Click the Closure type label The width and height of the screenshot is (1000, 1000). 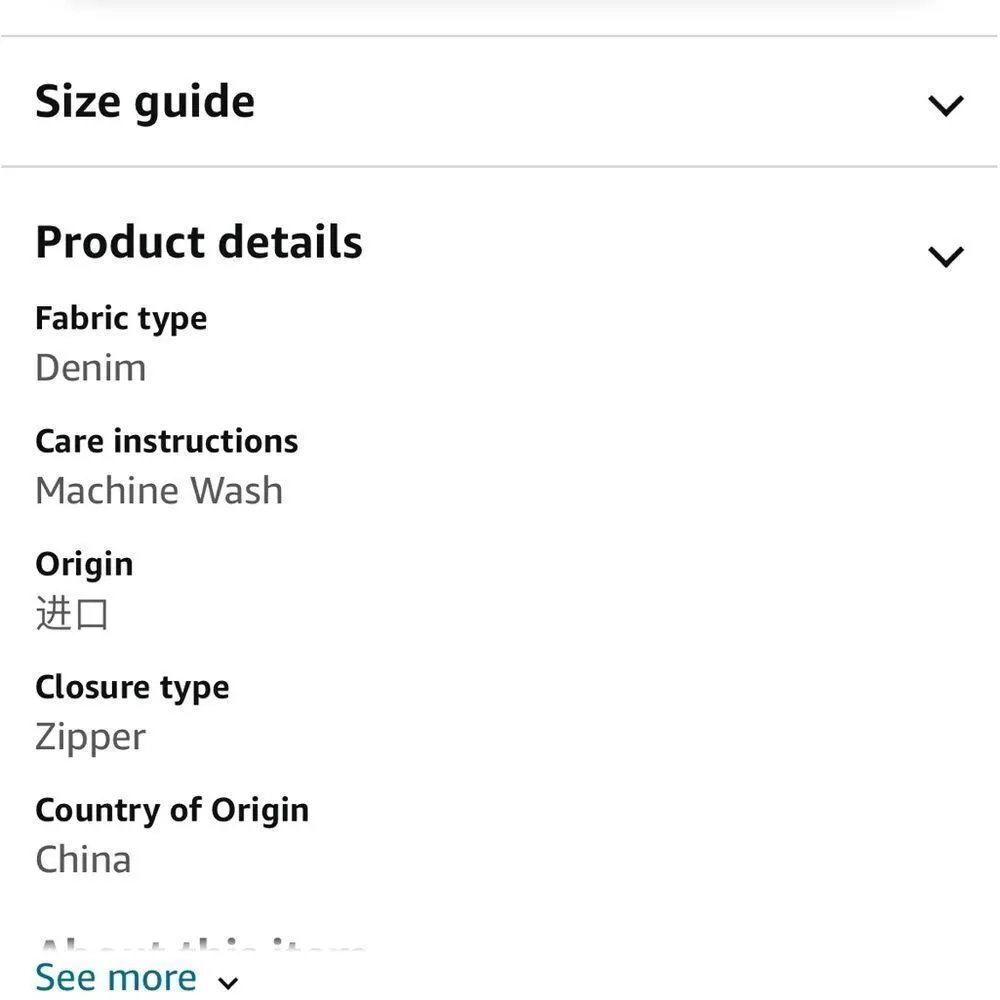[132, 687]
